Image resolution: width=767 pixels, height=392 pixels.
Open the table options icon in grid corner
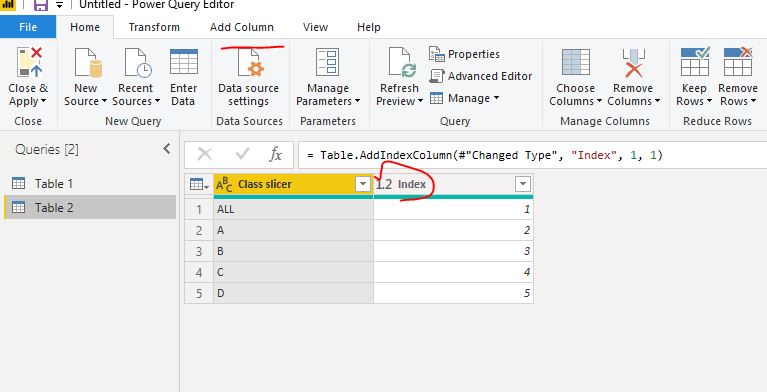[x=199, y=184]
